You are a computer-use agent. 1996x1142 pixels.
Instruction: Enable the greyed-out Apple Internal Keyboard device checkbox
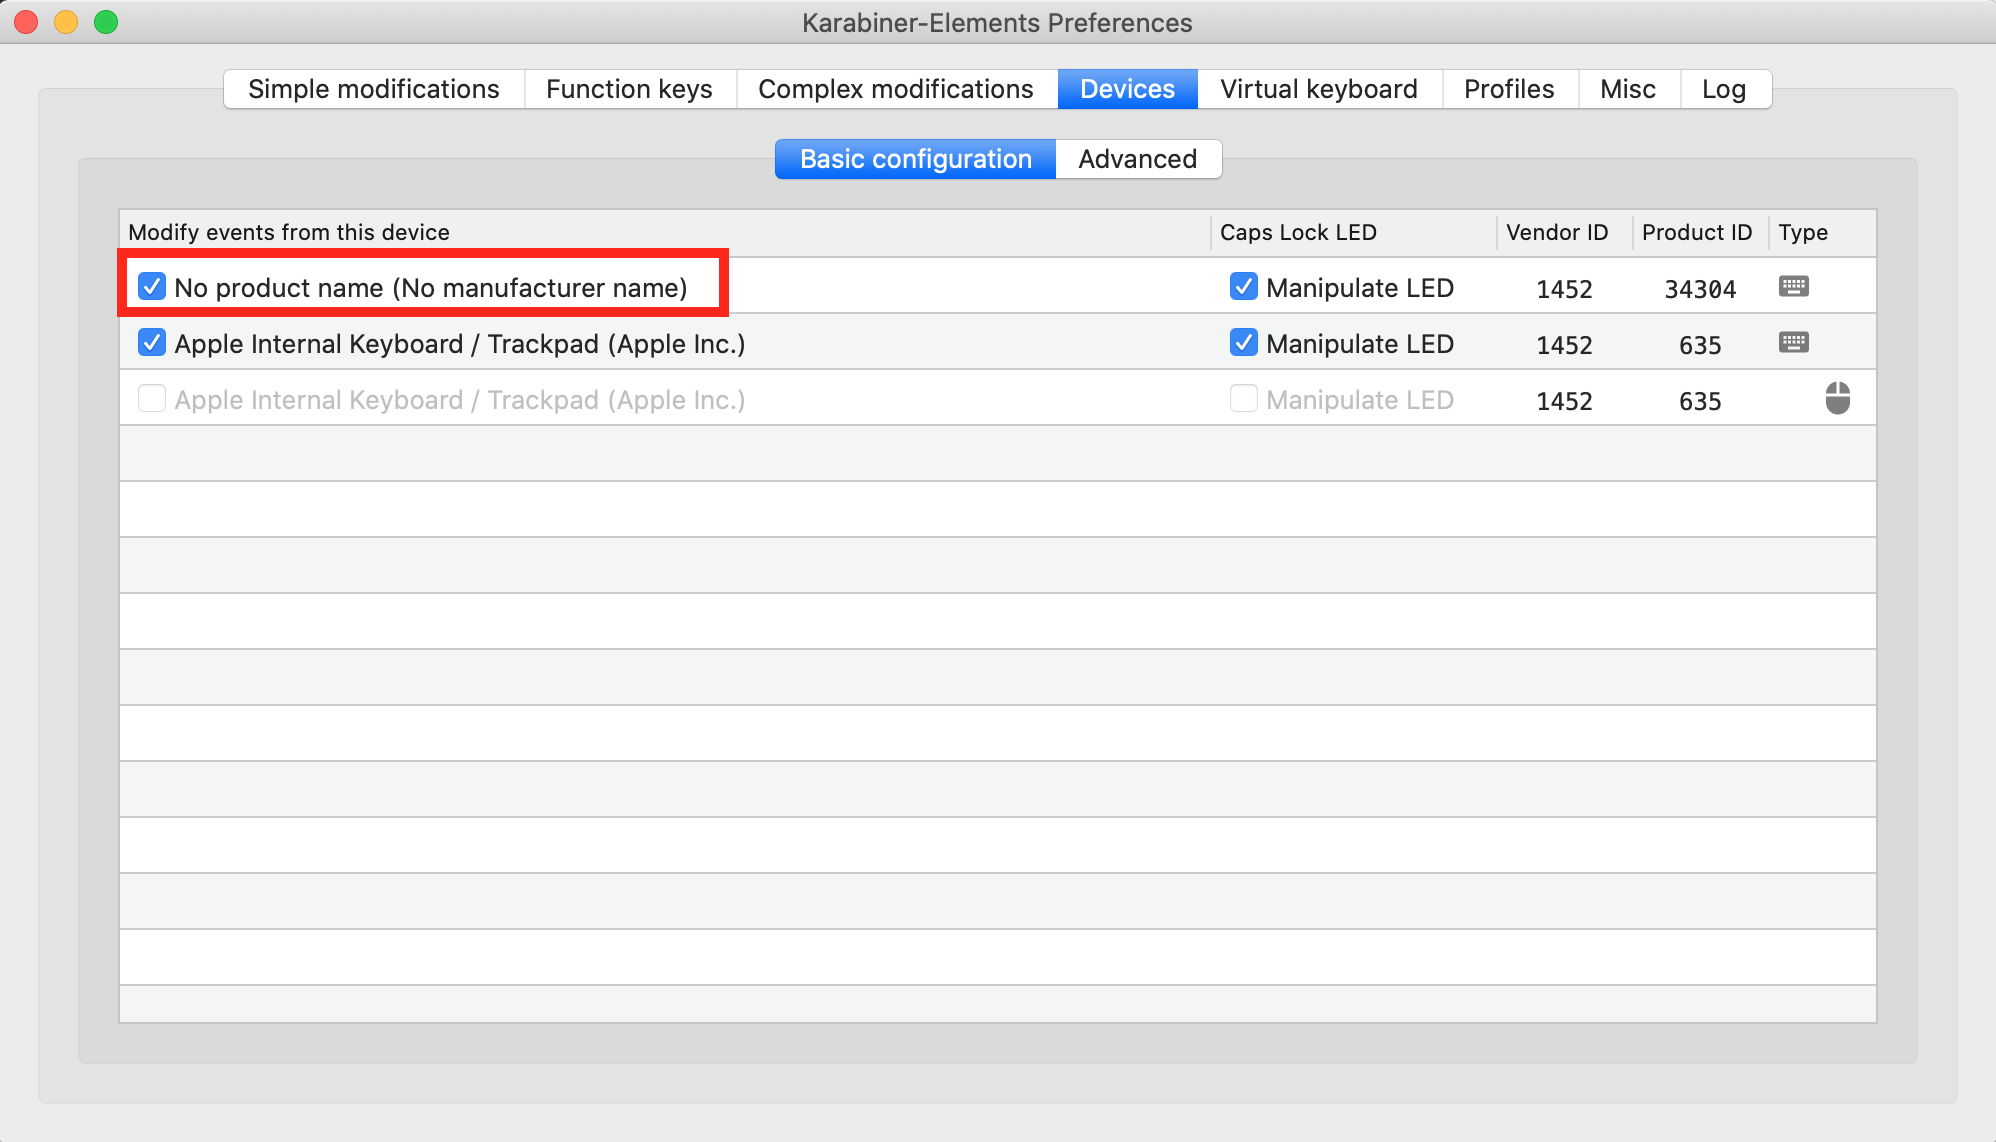(152, 399)
